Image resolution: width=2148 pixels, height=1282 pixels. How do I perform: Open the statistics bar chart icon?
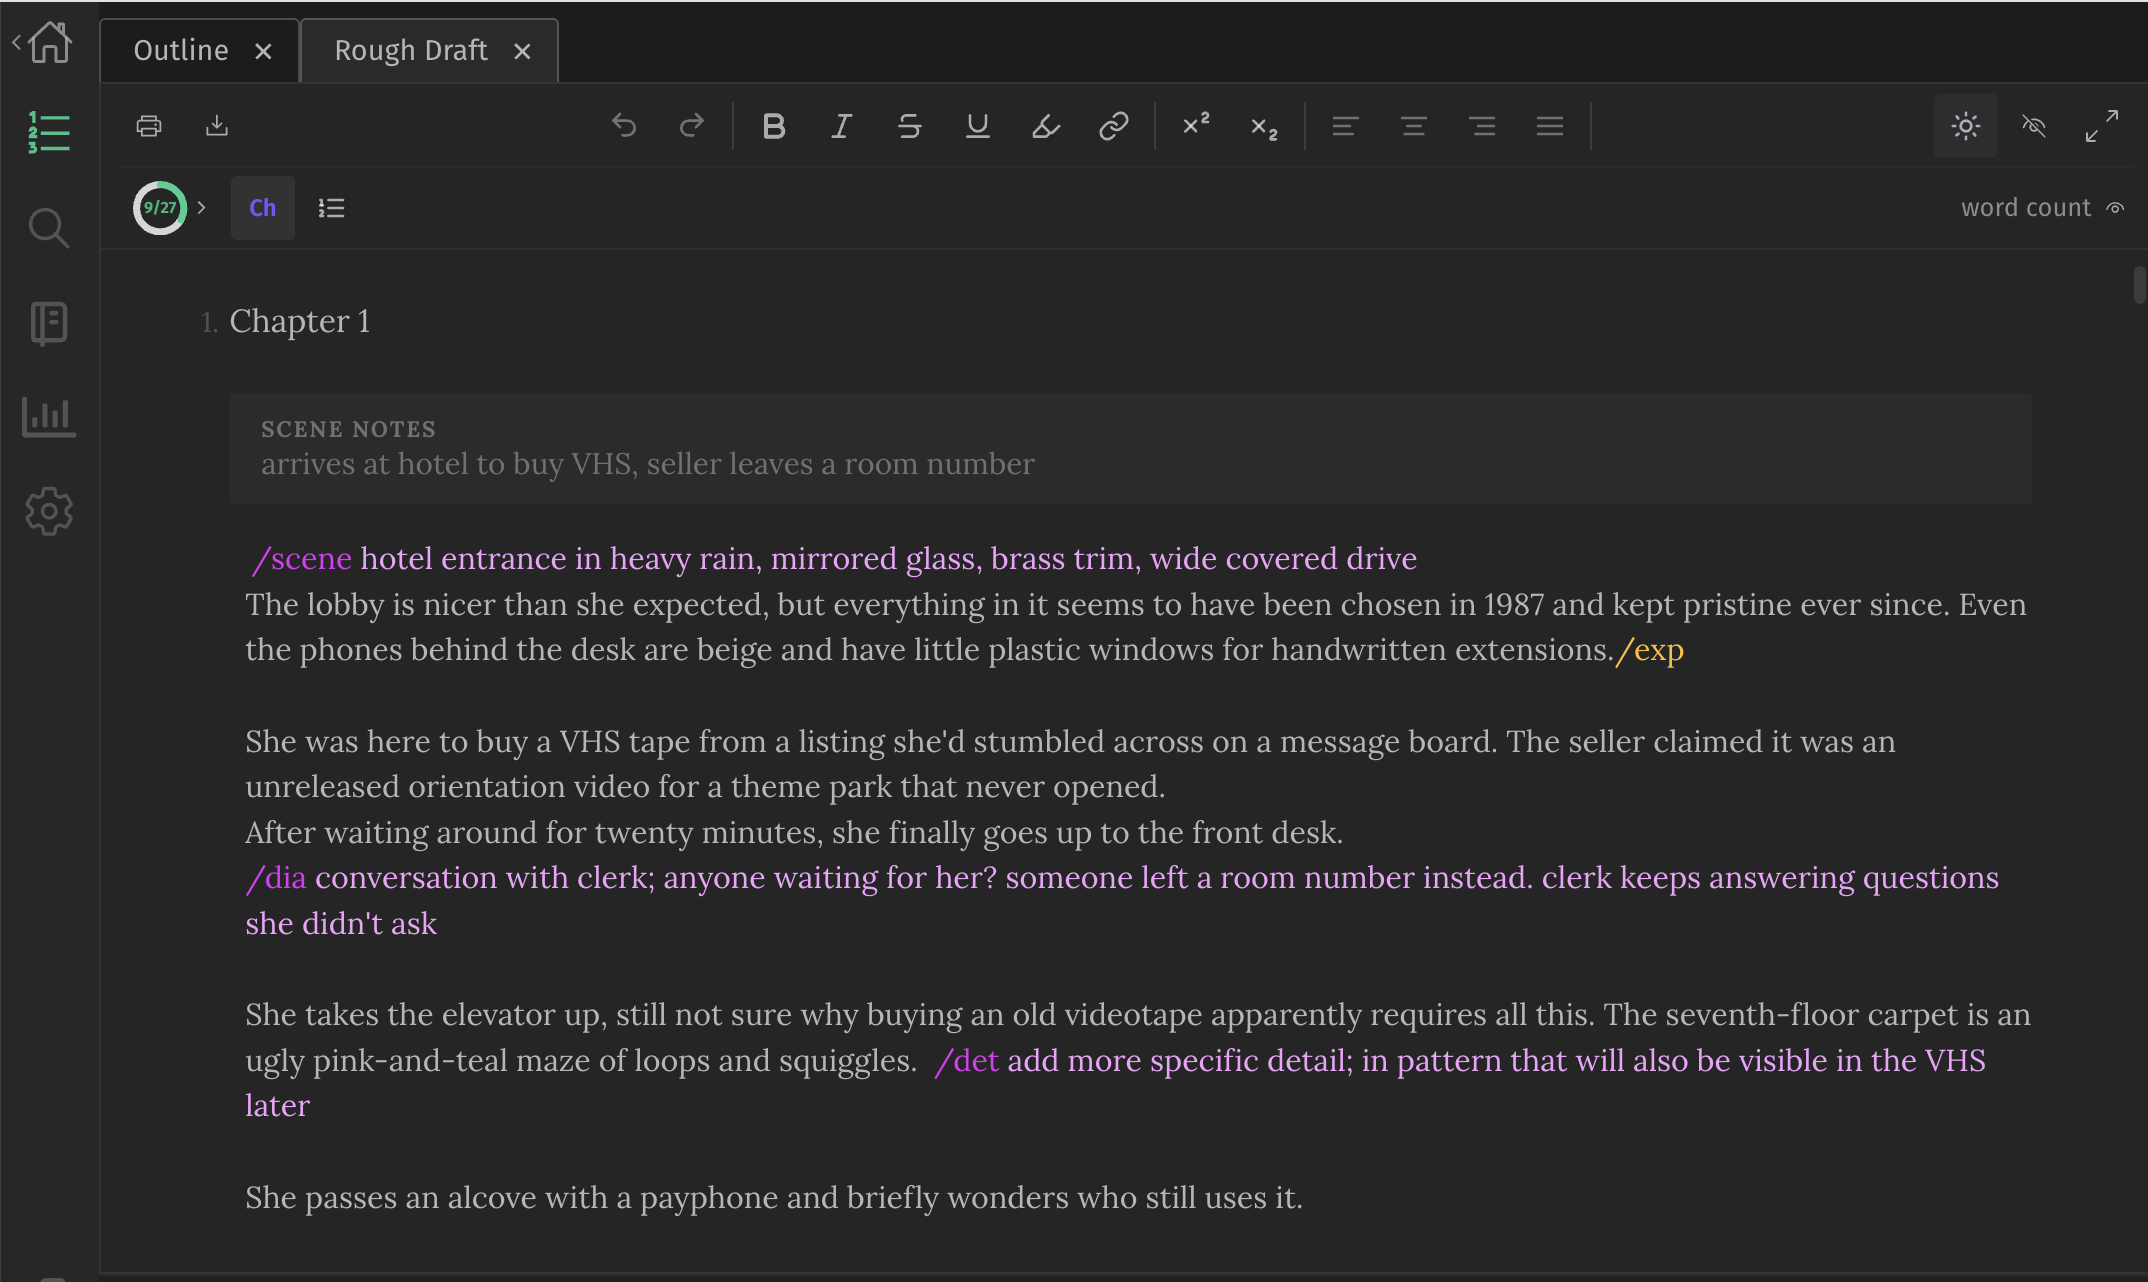pos(48,417)
